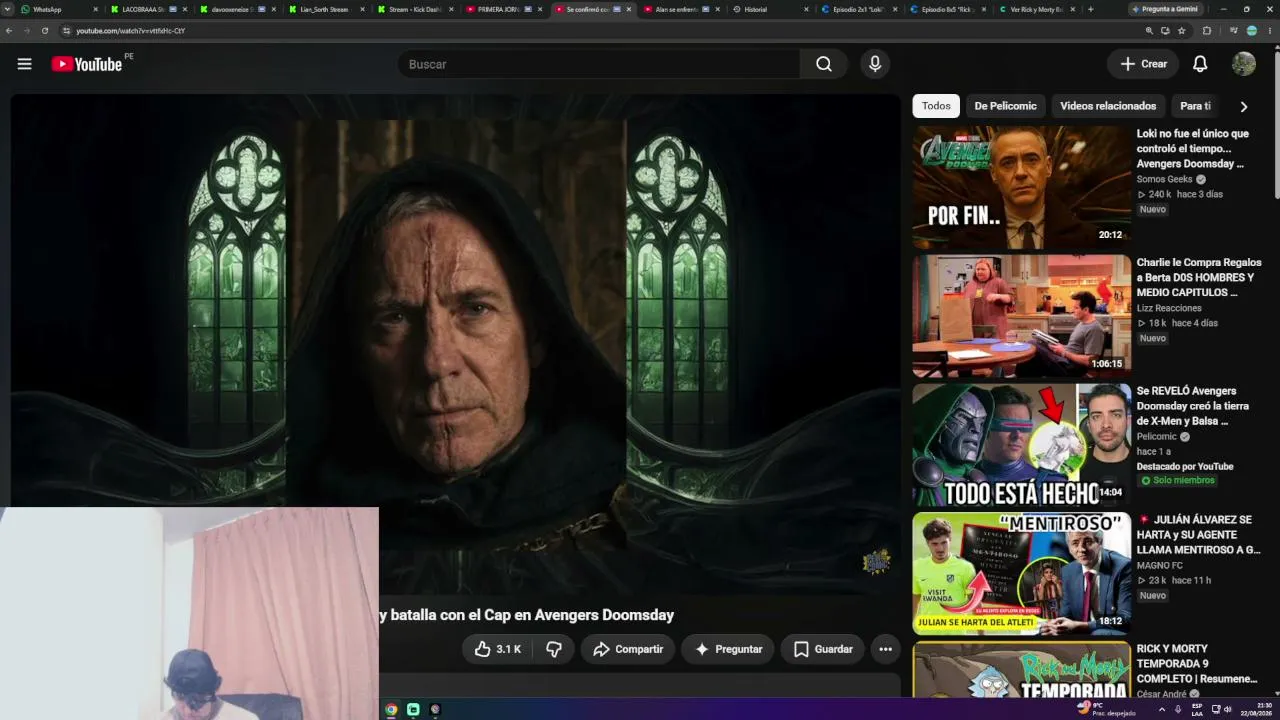1280x720 pixels.
Task: Open the account avatar menu
Action: click(1244, 64)
